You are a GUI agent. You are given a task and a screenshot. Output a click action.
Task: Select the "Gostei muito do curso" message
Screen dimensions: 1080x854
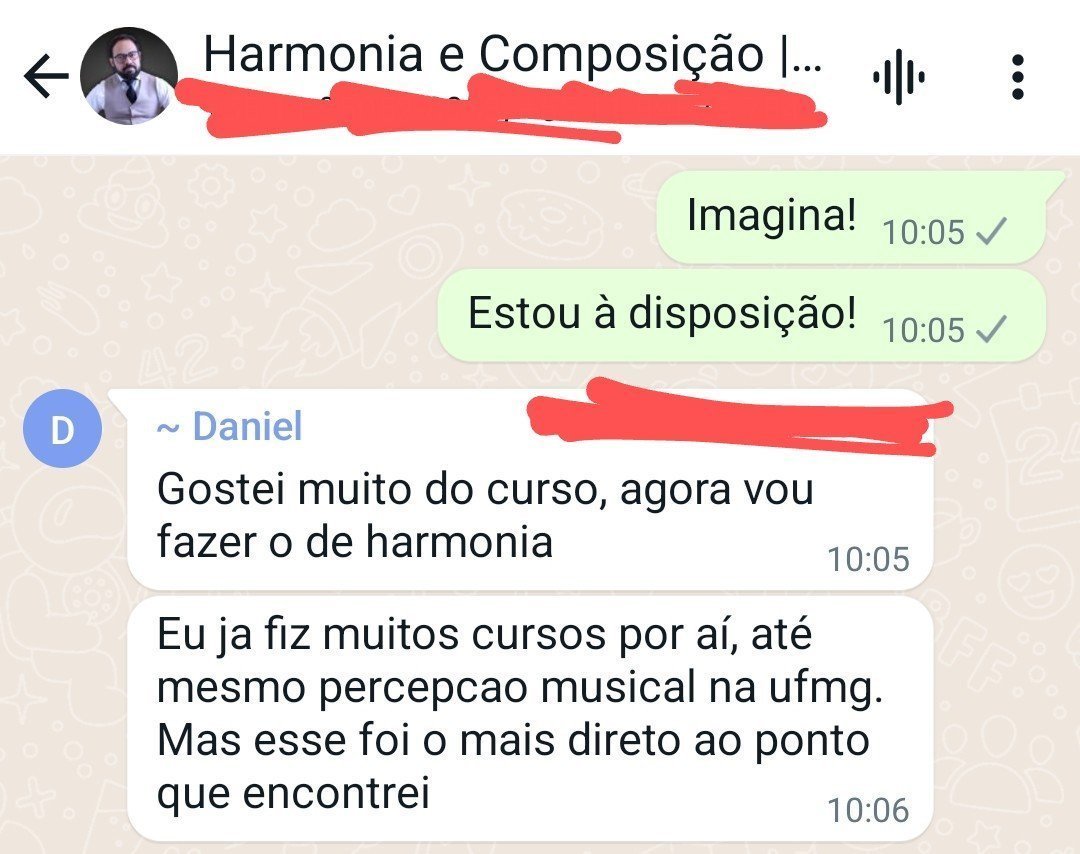pyautogui.click(x=530, y=490)
